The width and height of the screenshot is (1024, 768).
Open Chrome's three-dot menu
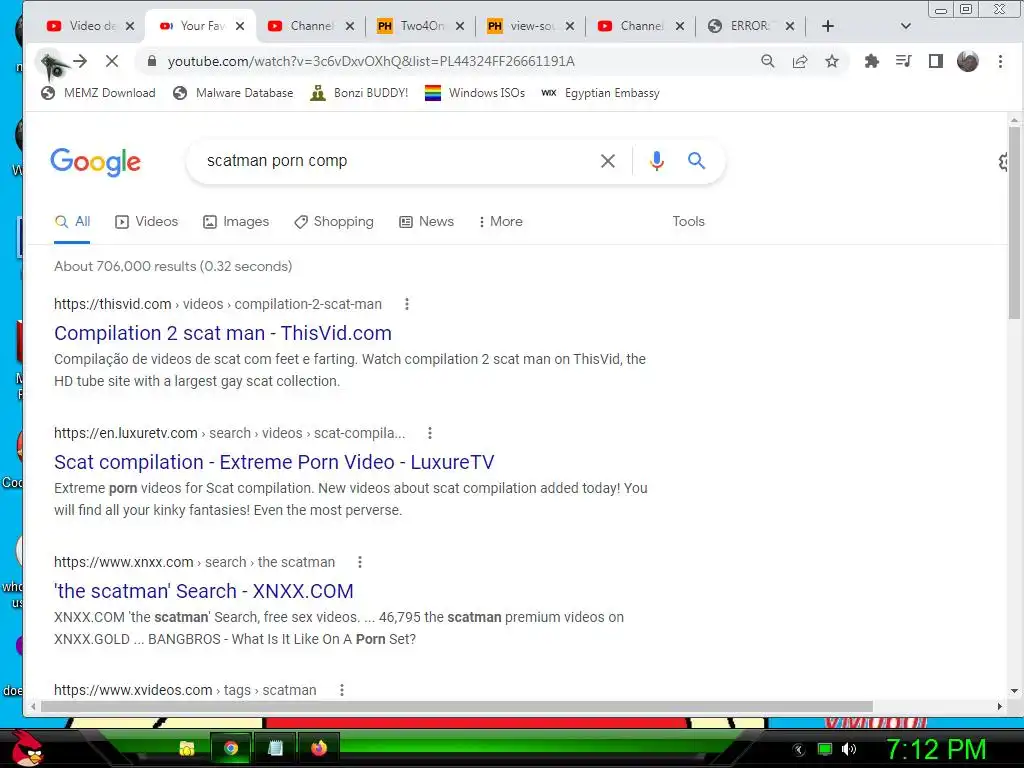point(1000,61)
